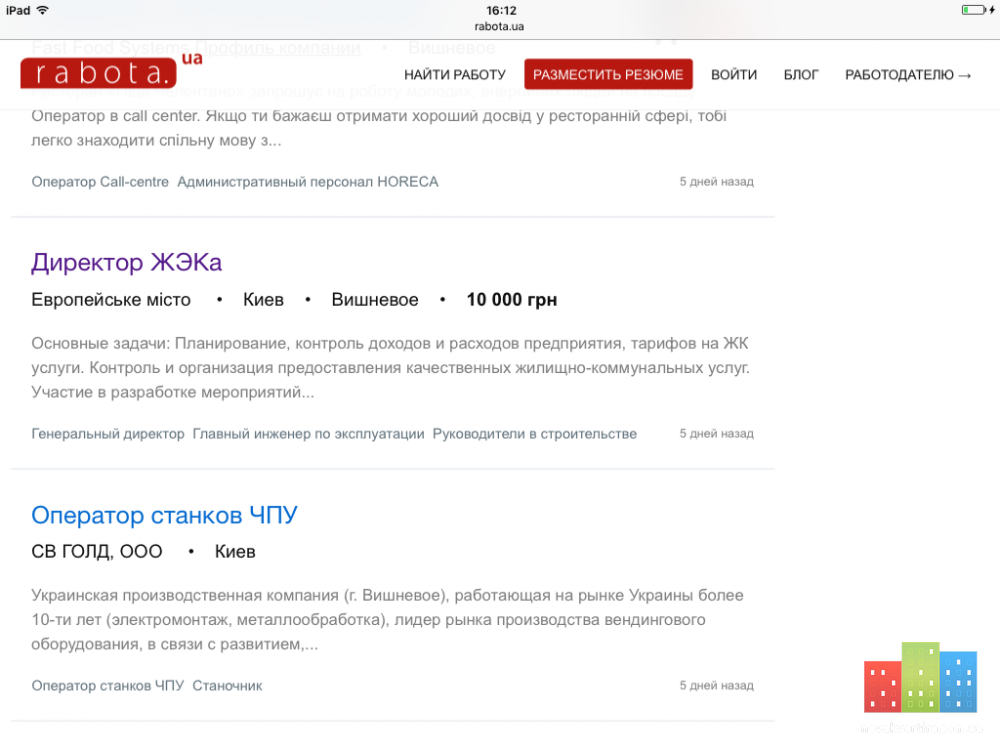Select the Руководители в строительстве tag
Image resolution: width=1000 pixels, height=750 pixels.
534,434
